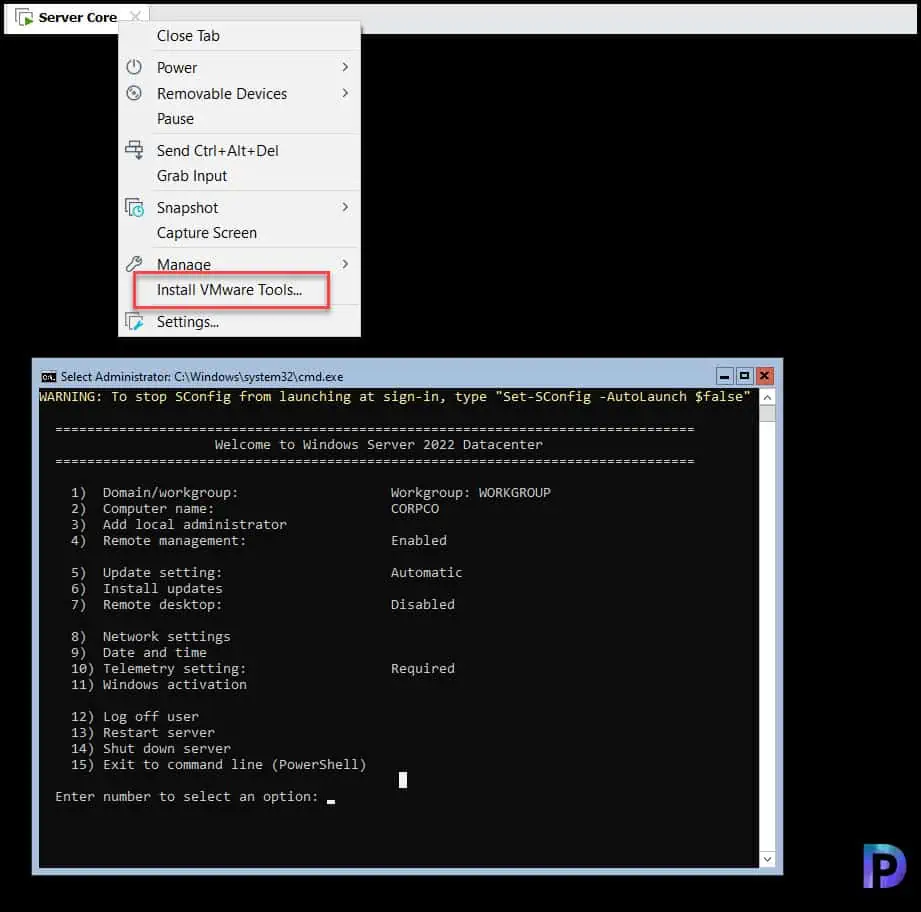Click the cmd scrollbar thumb
921x912 pixels.
pyautogui.click(x=767, y=413)
